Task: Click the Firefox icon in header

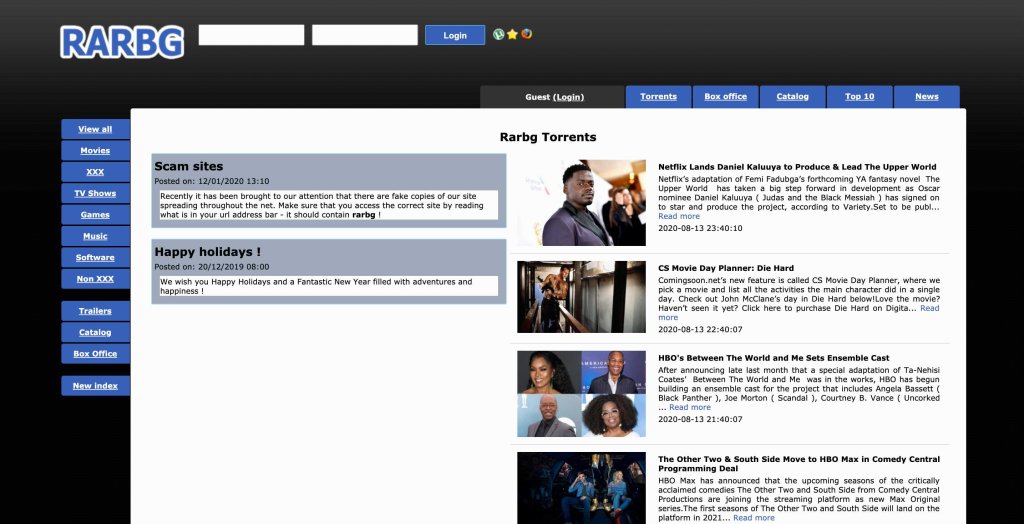Action: pos(526,34)
